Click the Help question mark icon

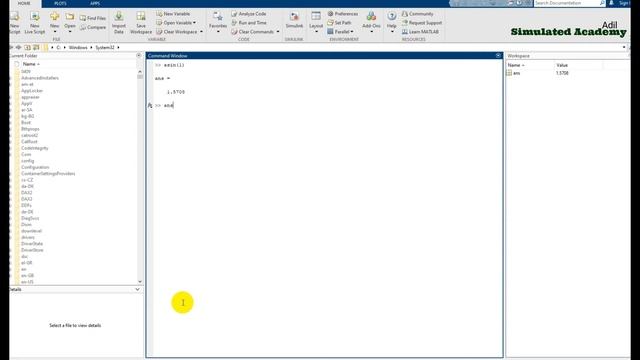pos(391,16)
